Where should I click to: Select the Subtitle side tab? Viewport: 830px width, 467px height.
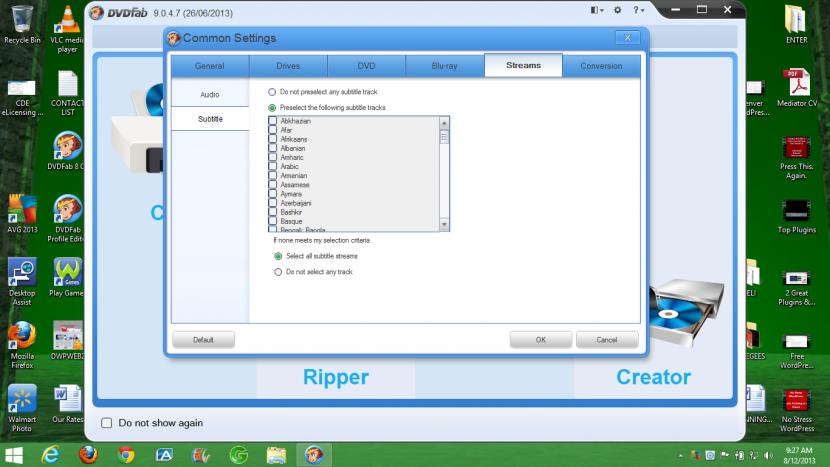[210, 119]
